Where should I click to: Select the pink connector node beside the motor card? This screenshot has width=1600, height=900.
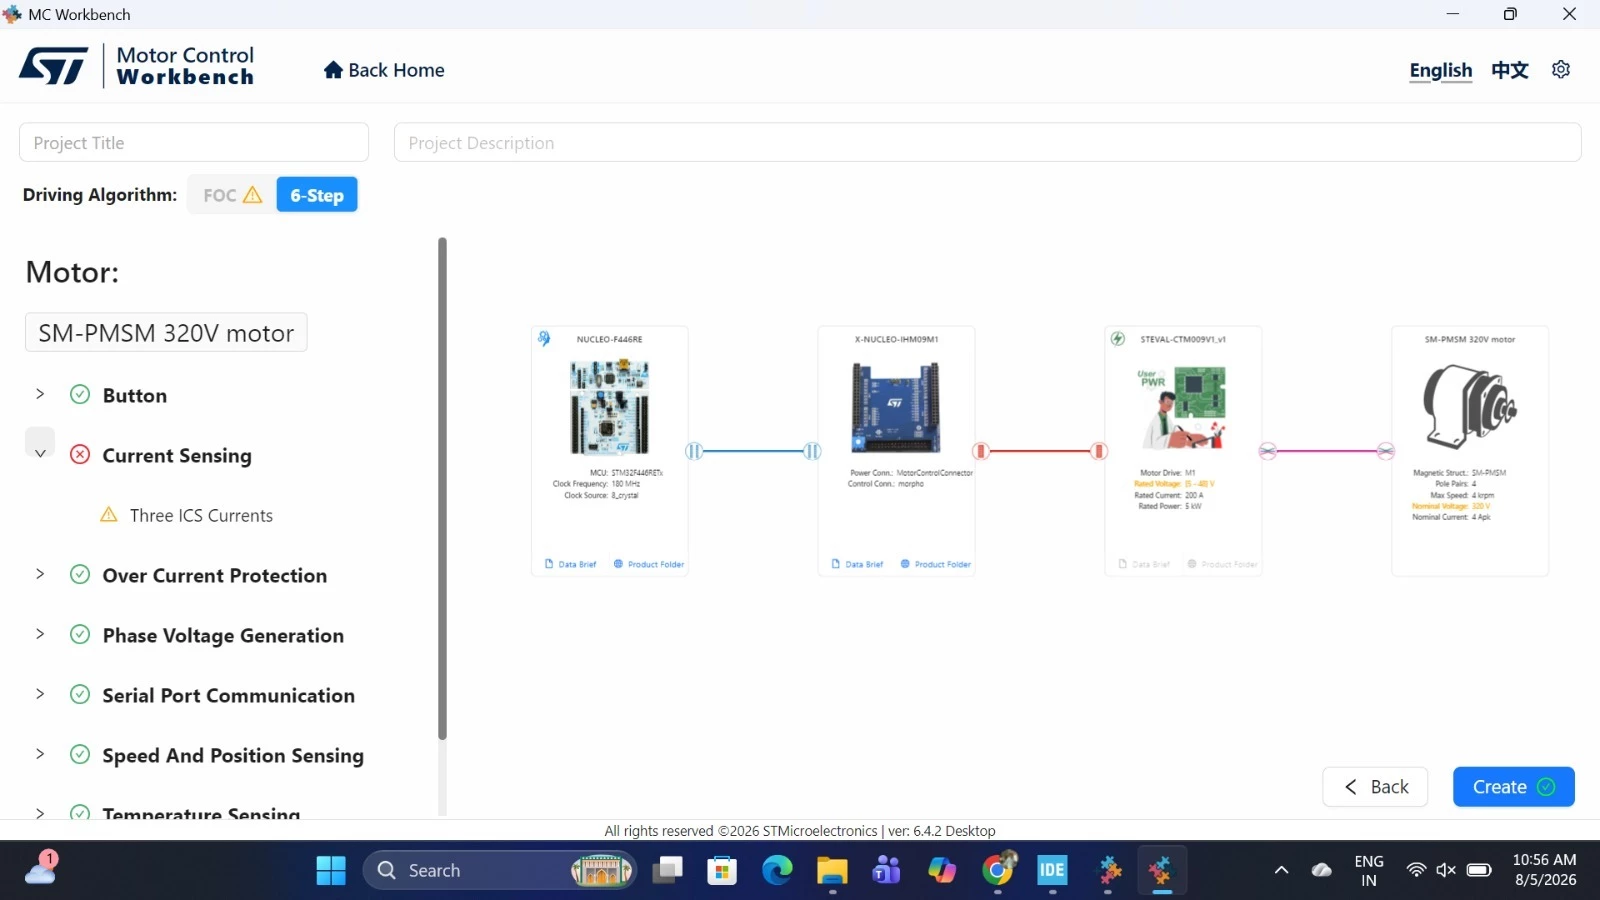click(1386, 451)
